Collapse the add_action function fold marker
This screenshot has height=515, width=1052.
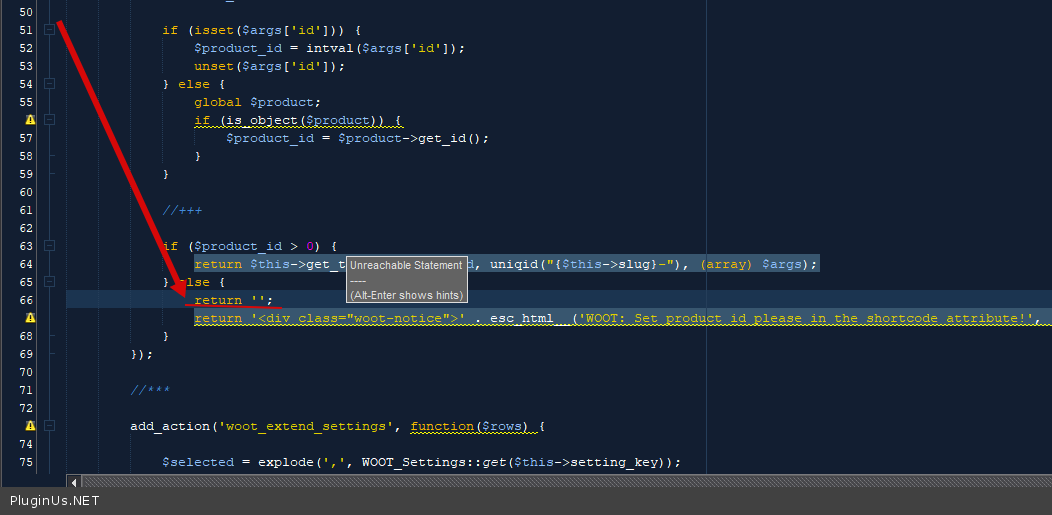coord(49,426)
